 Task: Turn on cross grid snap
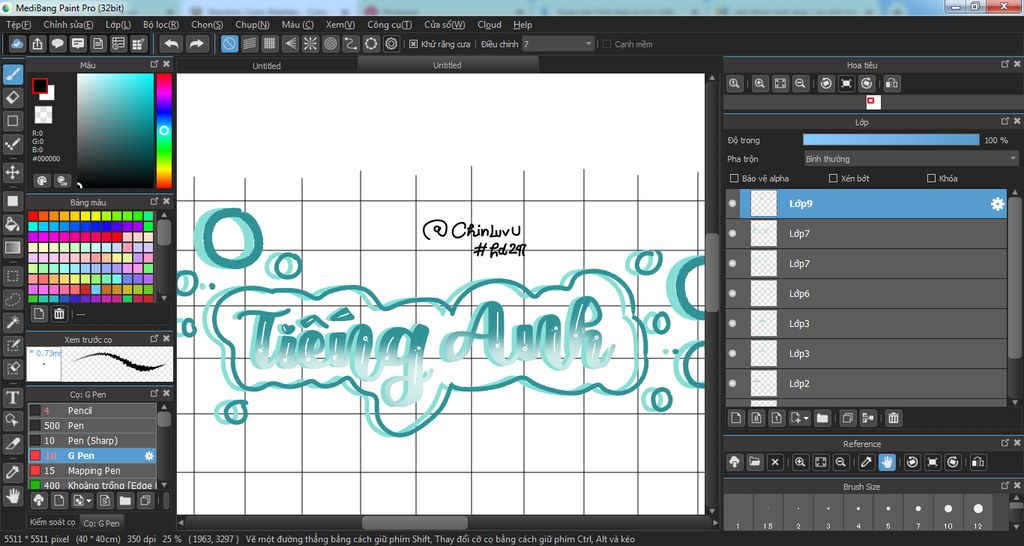(x=270, y=44)
